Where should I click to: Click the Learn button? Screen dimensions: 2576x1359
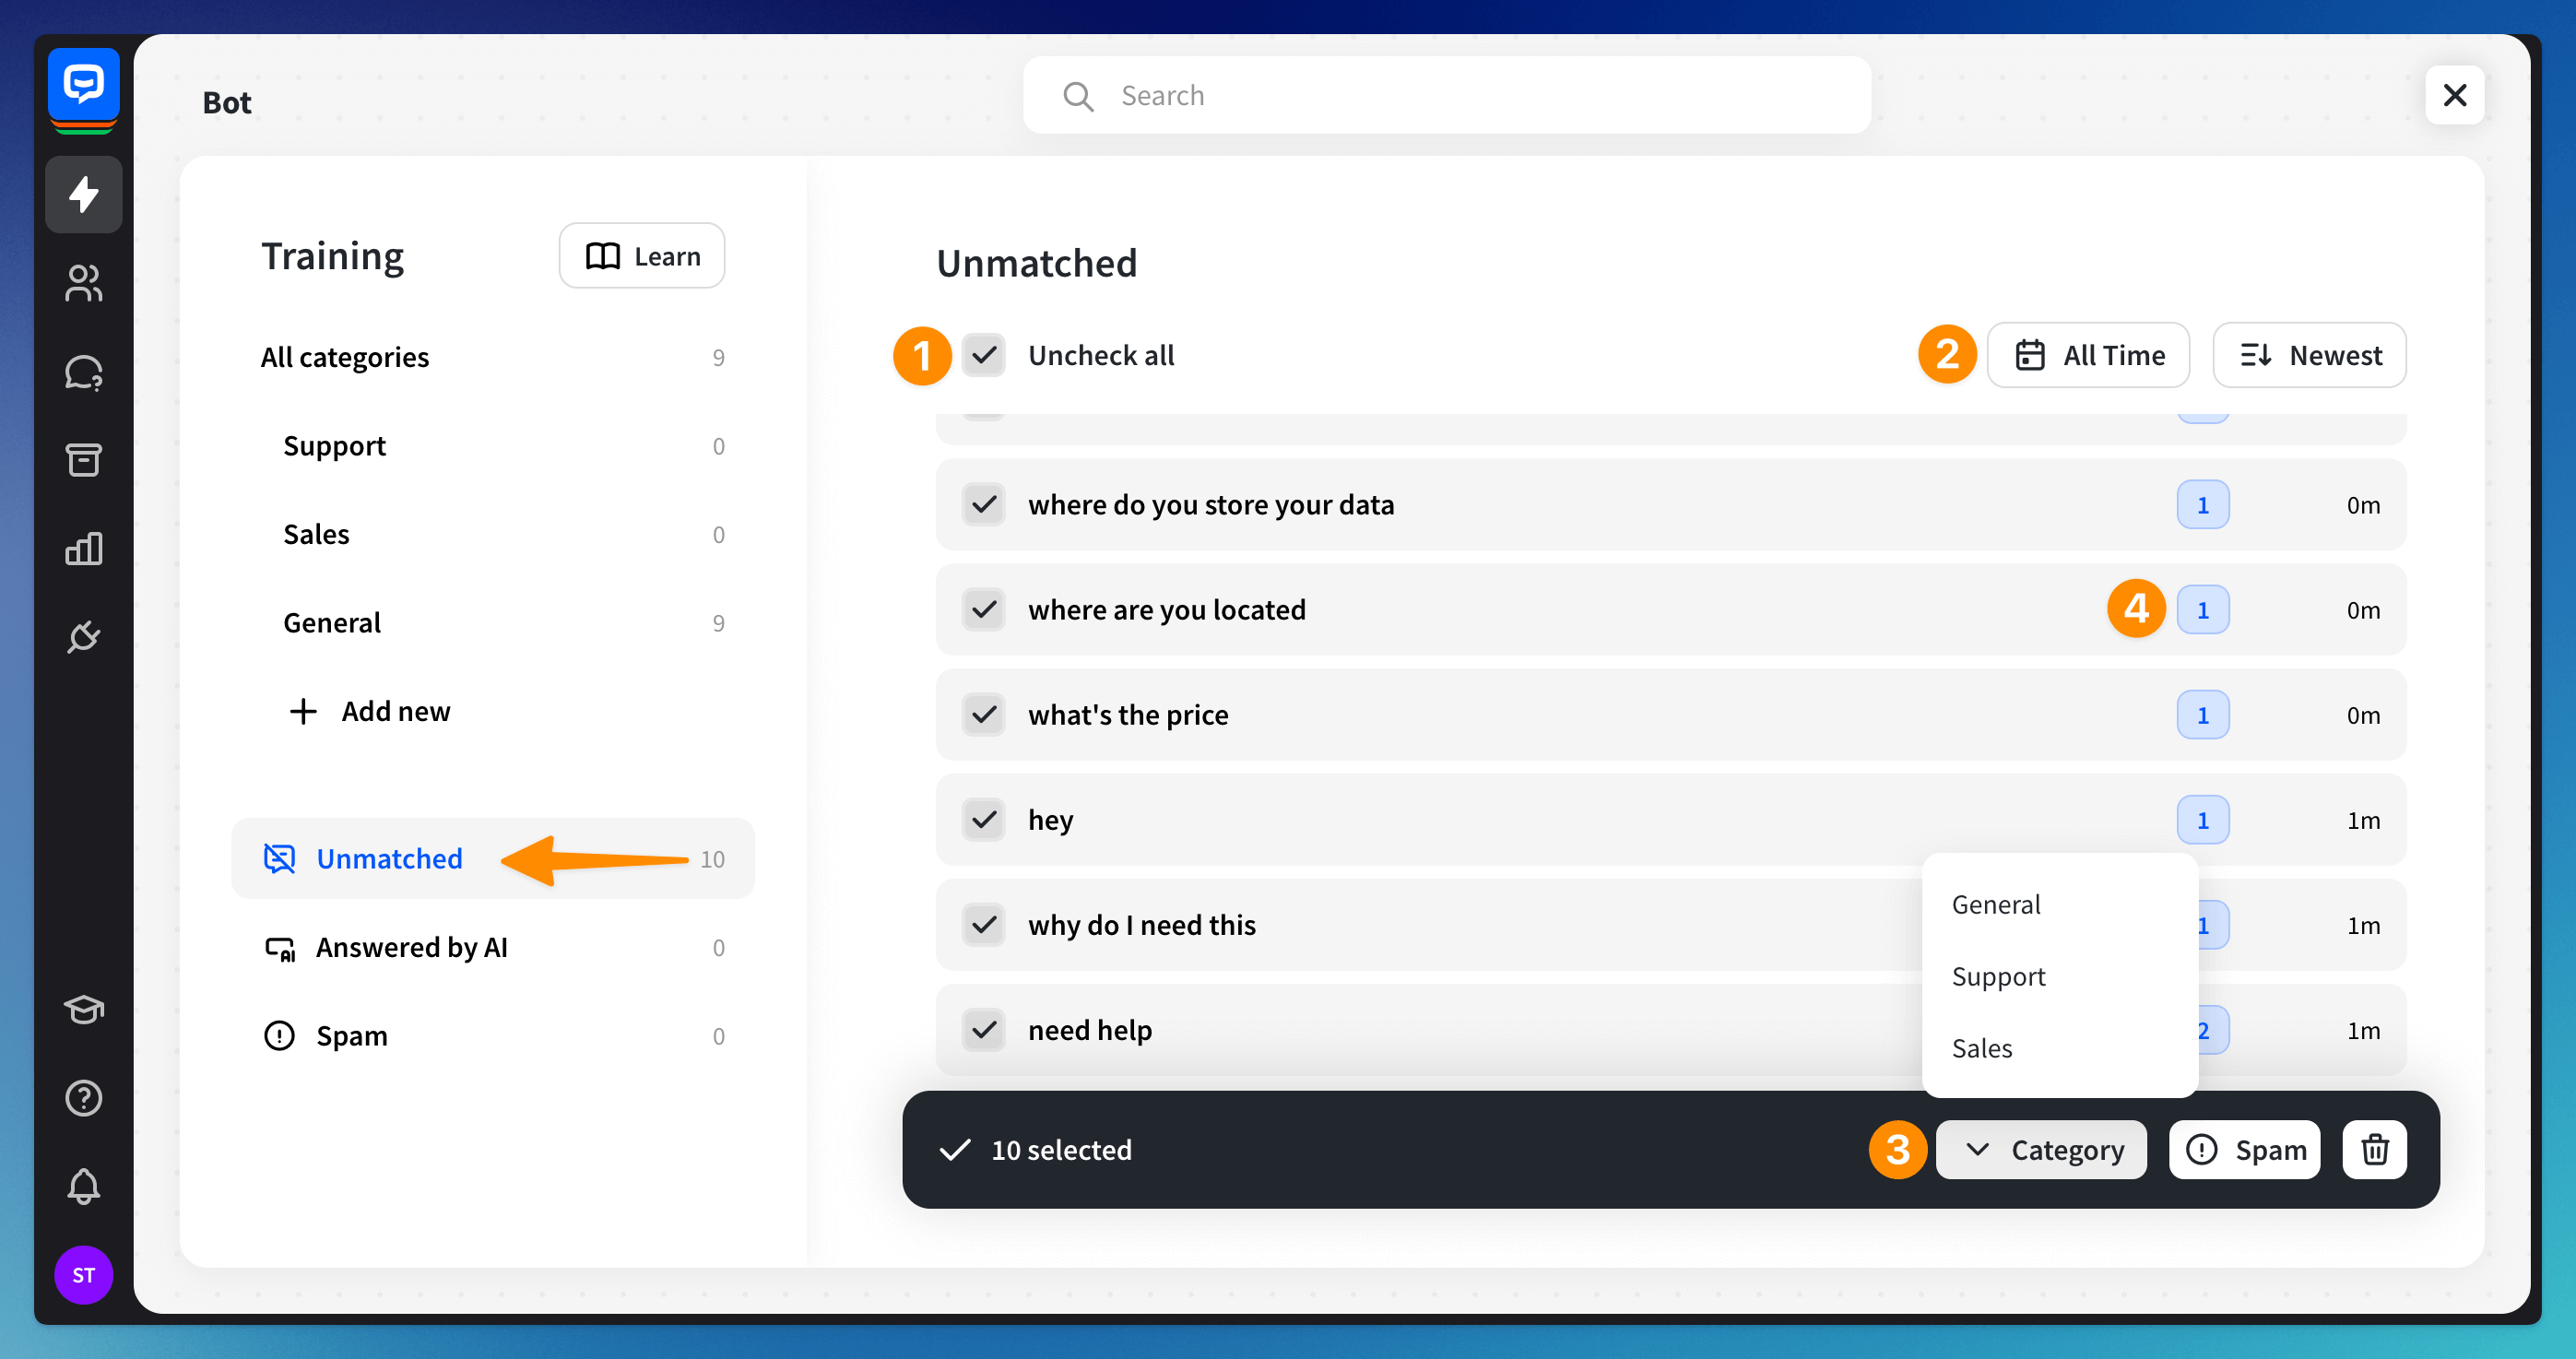pyautogui.click(x=641, y=256)
